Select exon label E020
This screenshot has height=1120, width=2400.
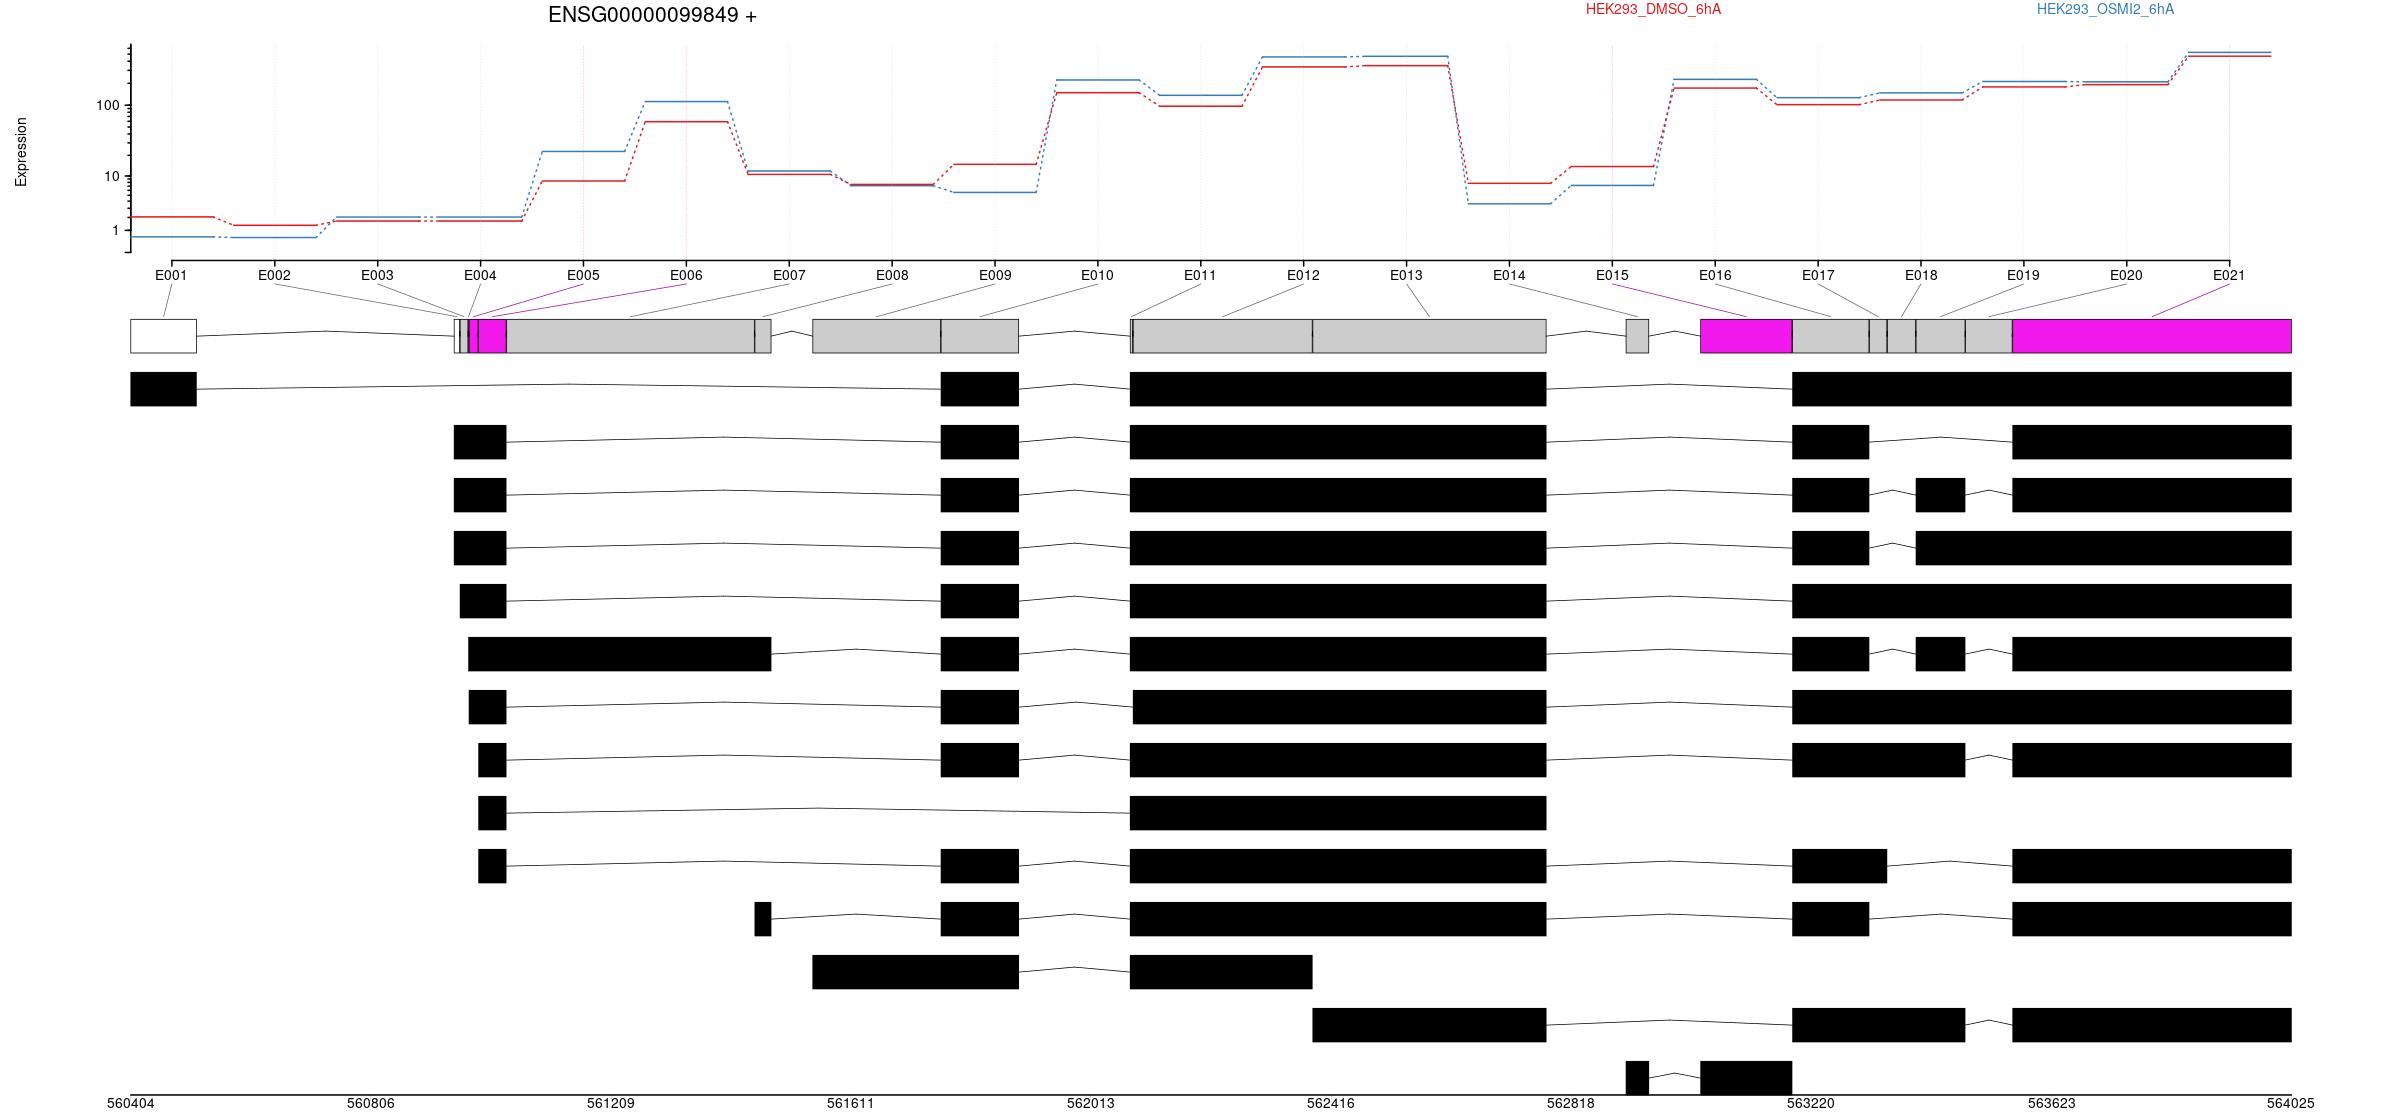tap(2126, 275)
